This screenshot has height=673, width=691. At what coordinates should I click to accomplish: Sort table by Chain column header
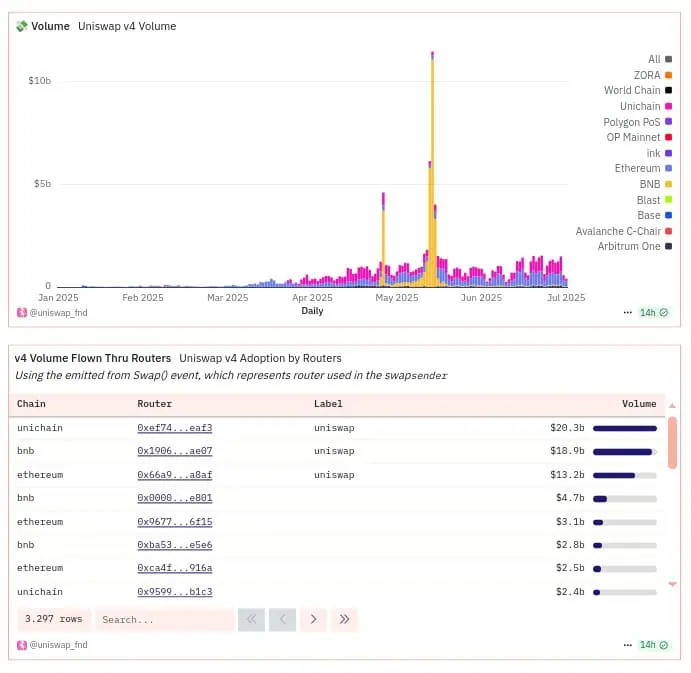pyautogui.click(x=31, y=404)
